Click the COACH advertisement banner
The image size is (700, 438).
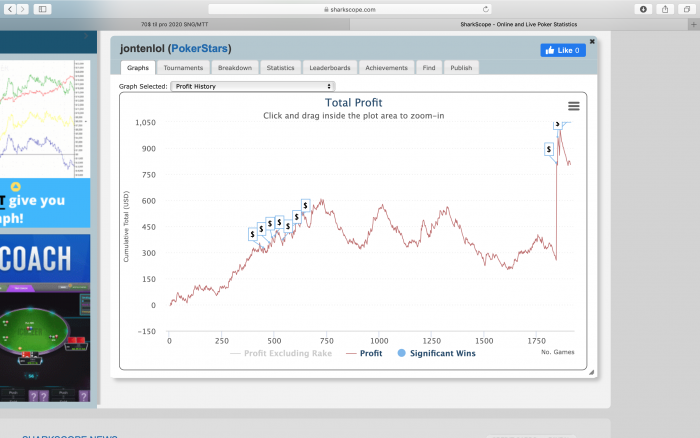[x=45, y=258]
